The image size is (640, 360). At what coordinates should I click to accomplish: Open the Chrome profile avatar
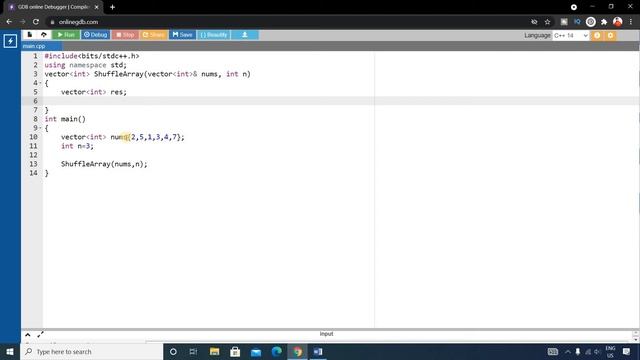(x=618, y=22)
